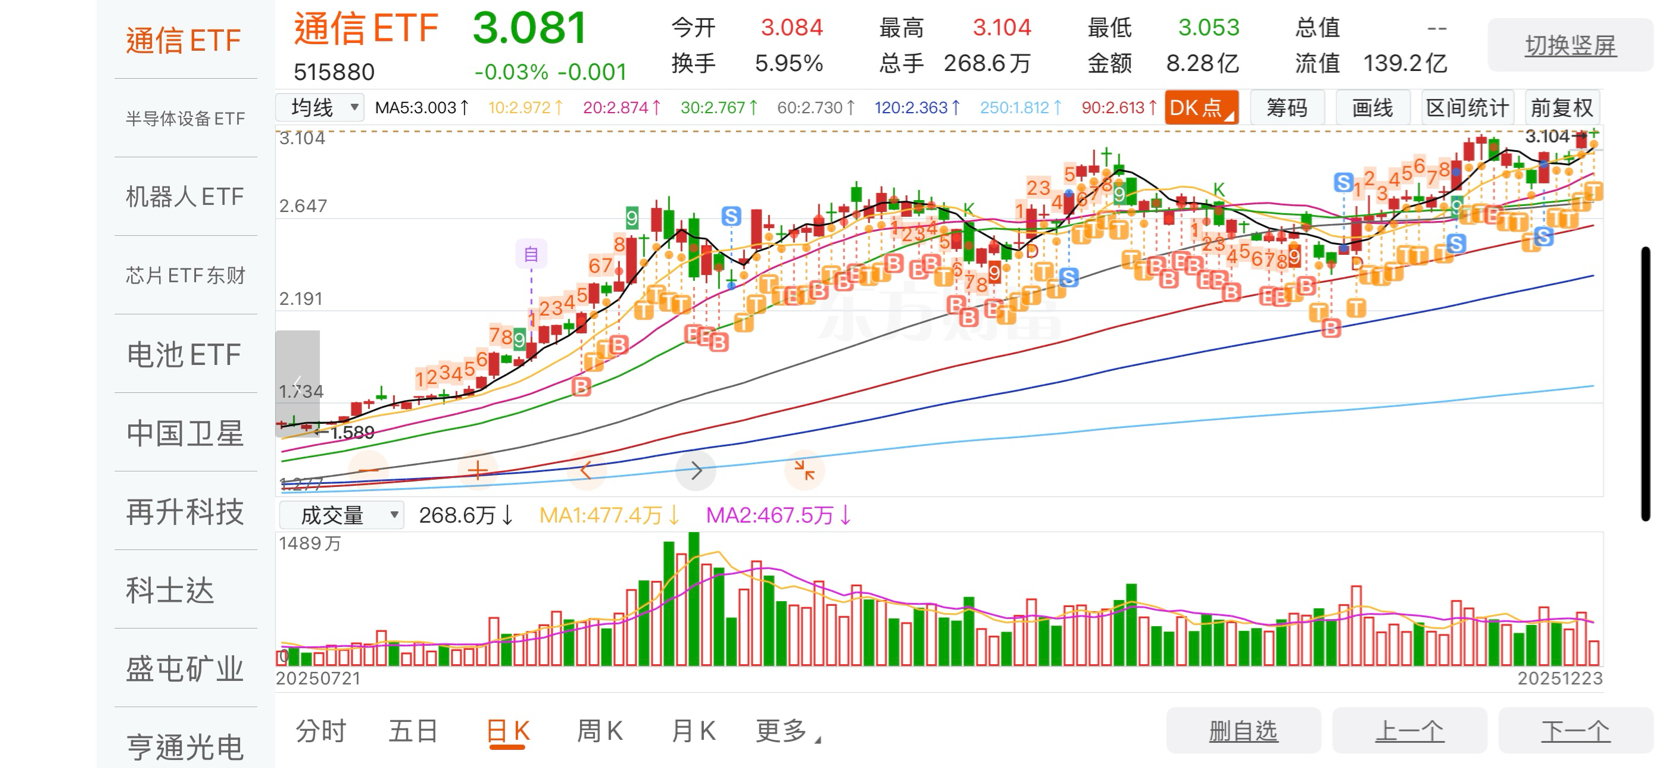Click the 20:2.874 moving average label
This screenshot has width=1665, height=768.
point(622,108)
